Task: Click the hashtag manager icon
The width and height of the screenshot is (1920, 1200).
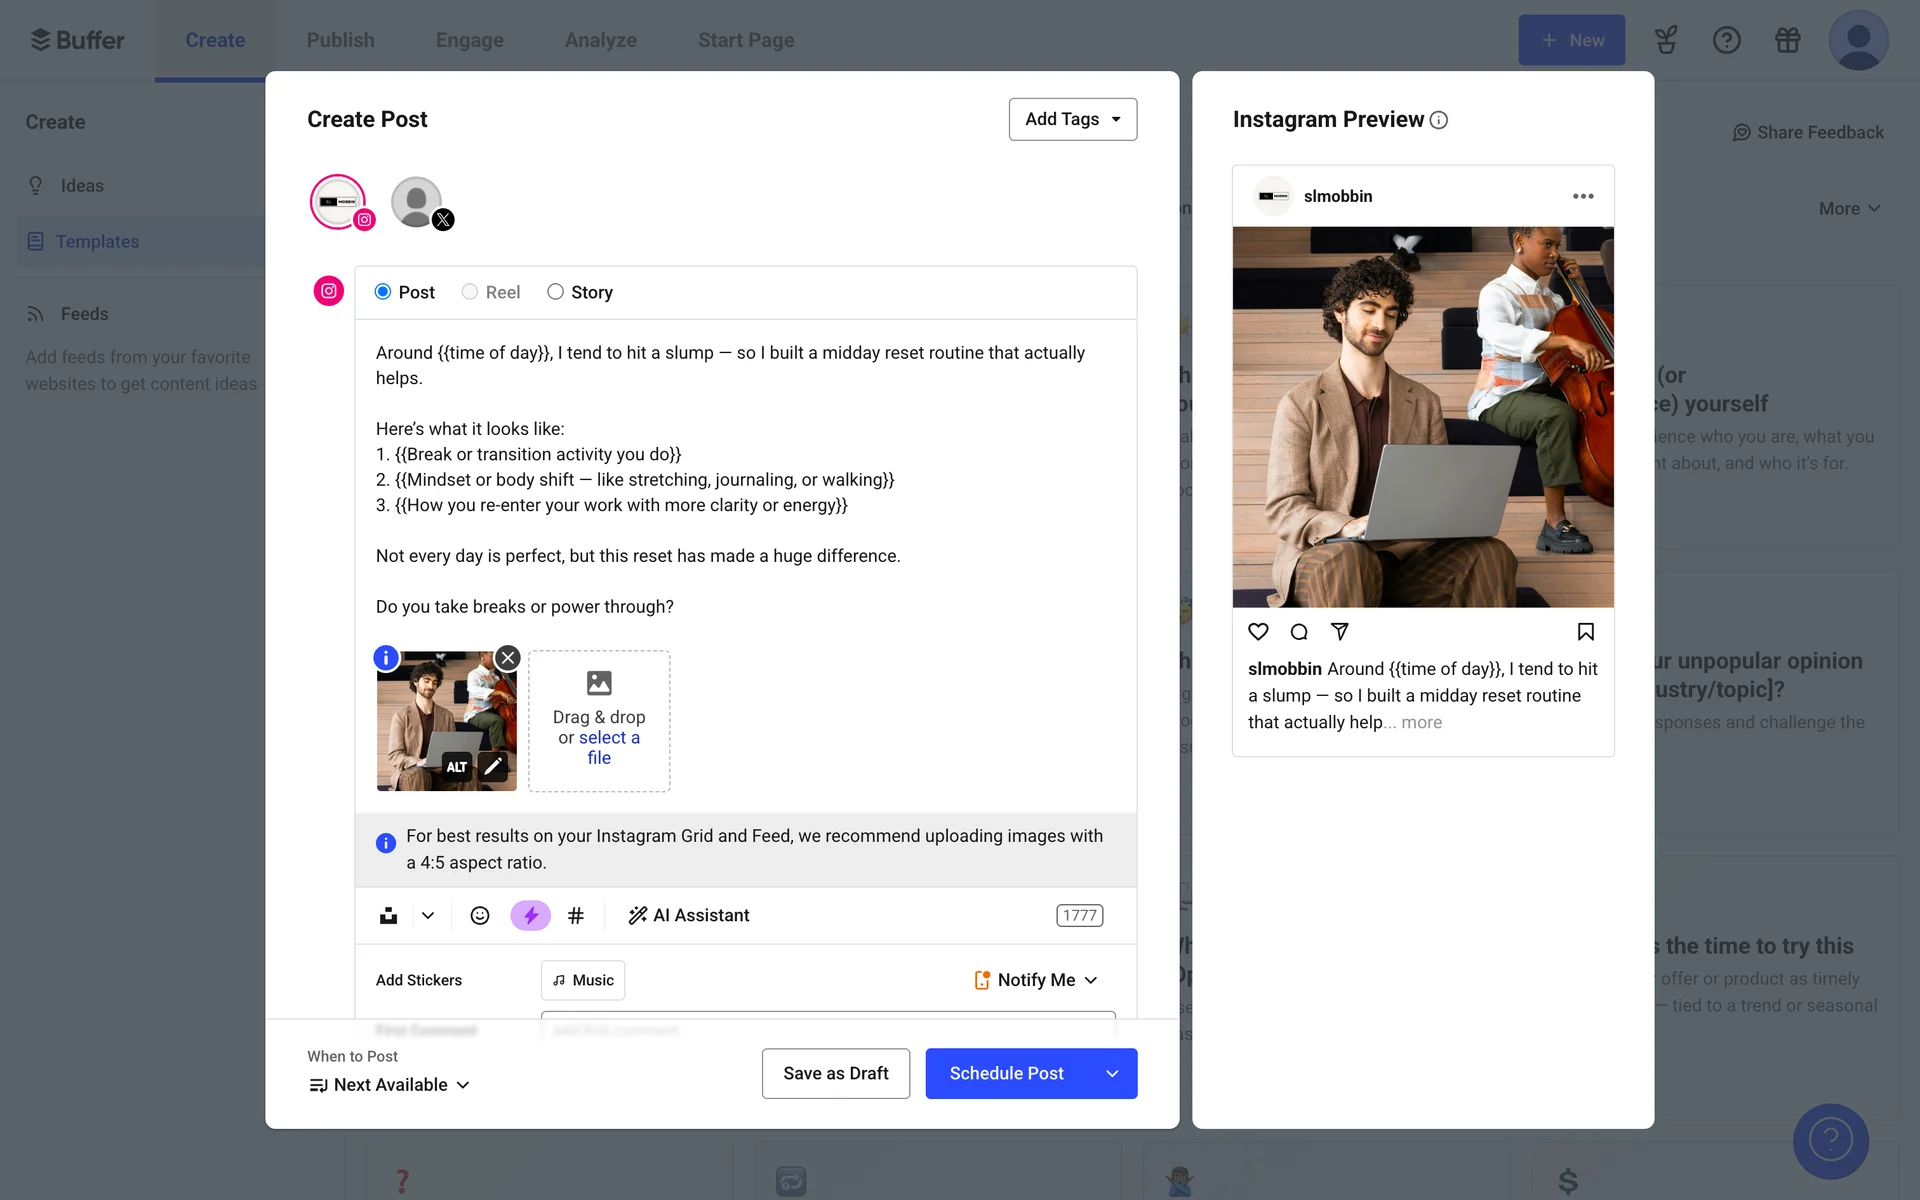Action: 576,915
